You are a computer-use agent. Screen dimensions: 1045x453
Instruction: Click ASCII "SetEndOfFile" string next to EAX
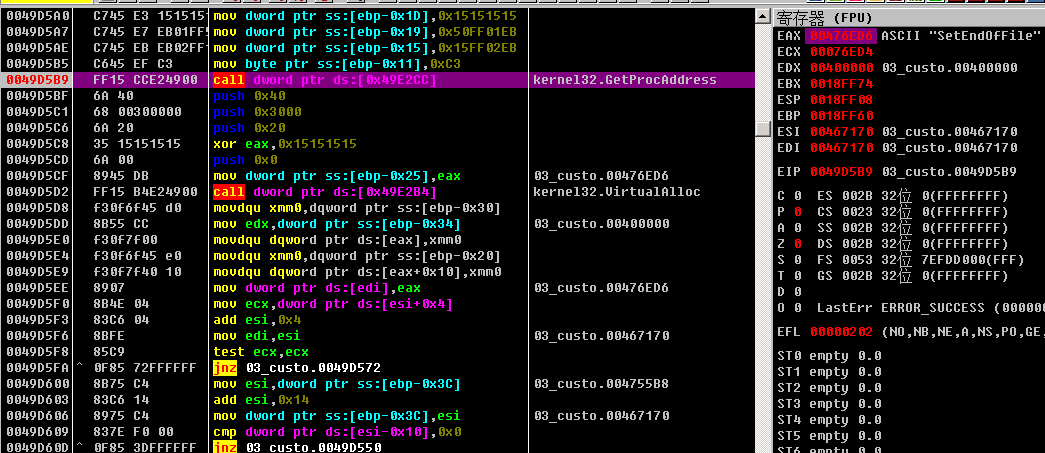[x=961, y=35]
